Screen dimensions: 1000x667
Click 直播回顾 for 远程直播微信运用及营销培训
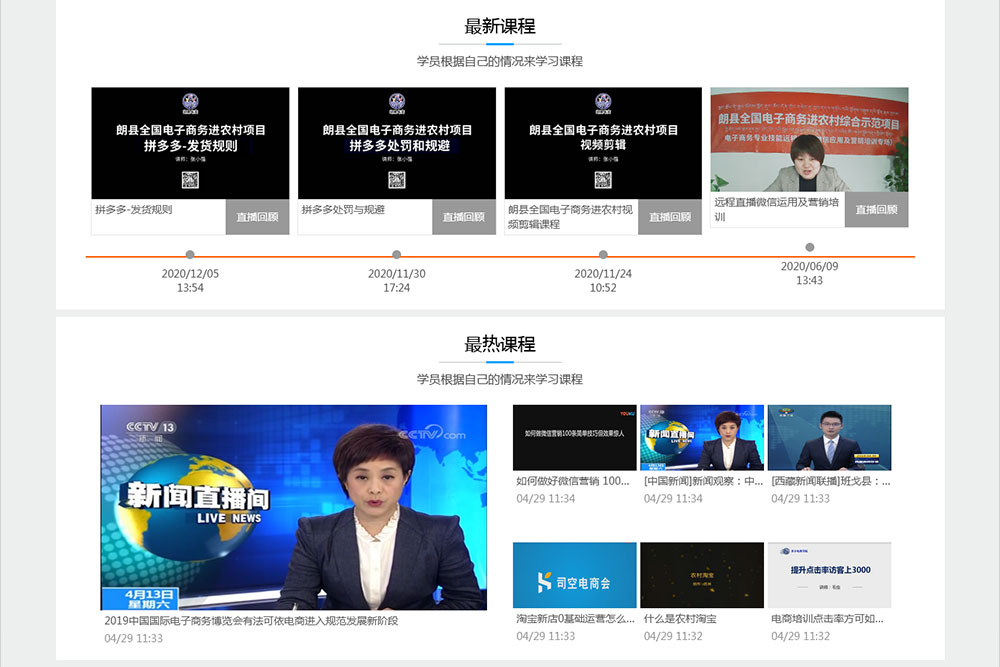[x=877, y=210]
